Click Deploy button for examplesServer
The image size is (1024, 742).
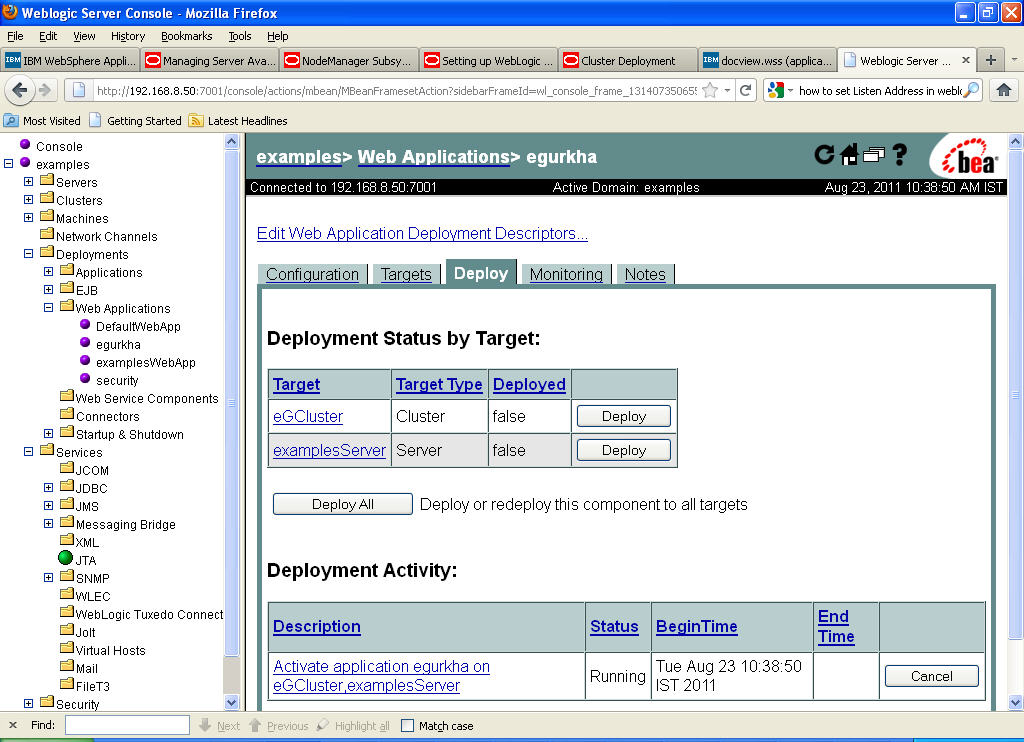click(624, 450)
